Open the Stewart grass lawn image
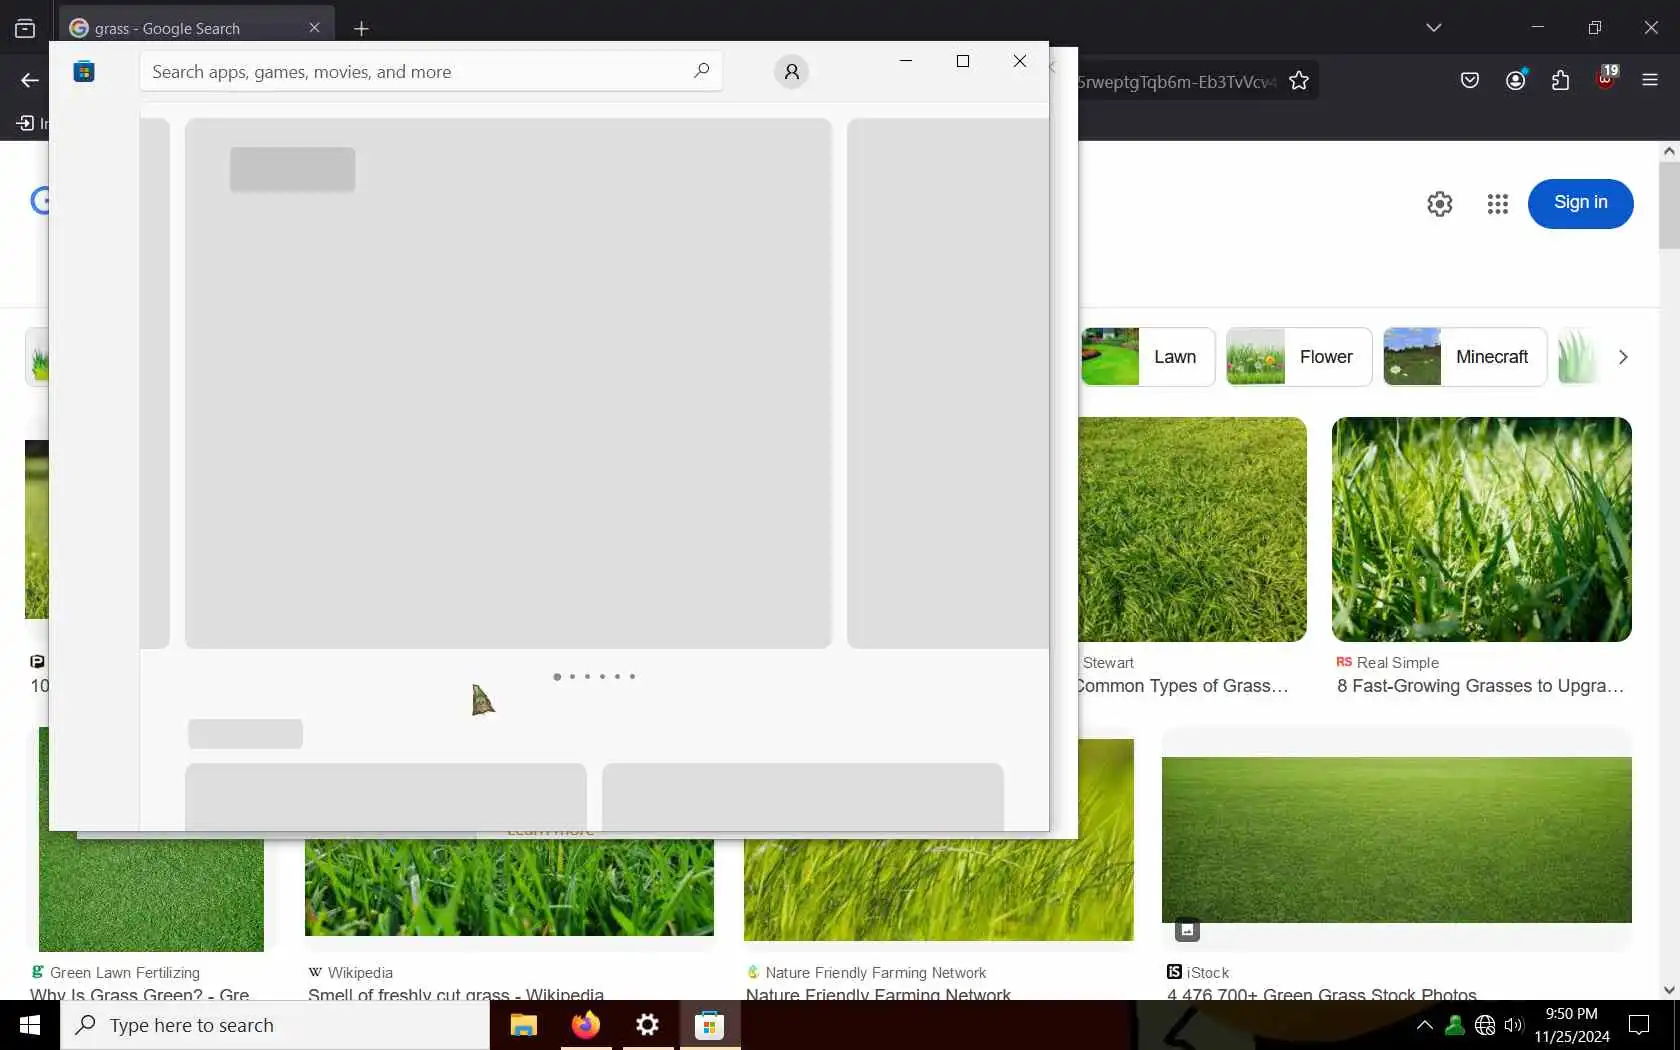This screenshot has height=1050, width=1680. (1192, 529)
